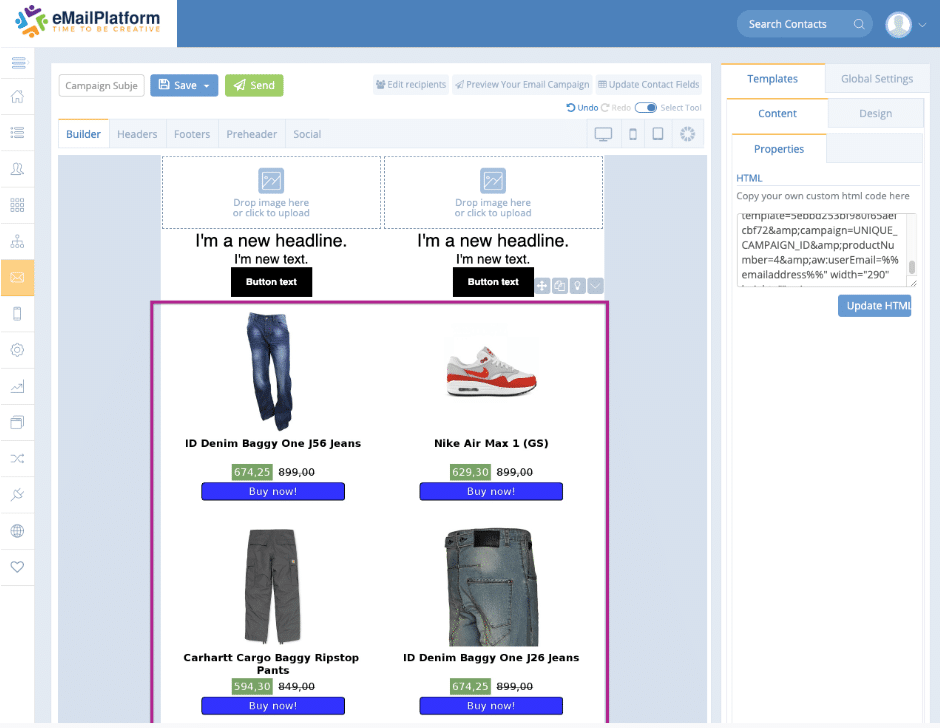Open the hierarchy icon in sidebar
Image resolution: width=940 pixels, height=728 pixels.
17,242
